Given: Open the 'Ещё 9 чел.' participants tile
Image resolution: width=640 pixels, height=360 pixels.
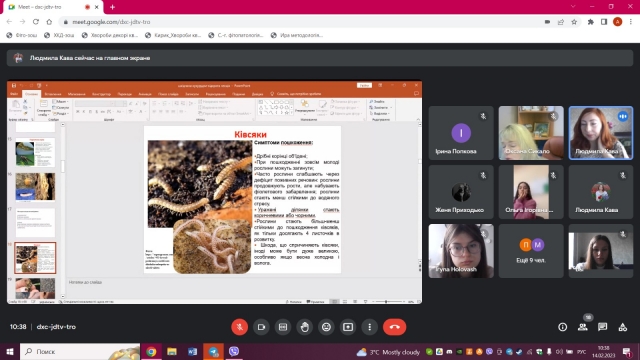Looking at the screenshot, I should click(x=531, y=251).
